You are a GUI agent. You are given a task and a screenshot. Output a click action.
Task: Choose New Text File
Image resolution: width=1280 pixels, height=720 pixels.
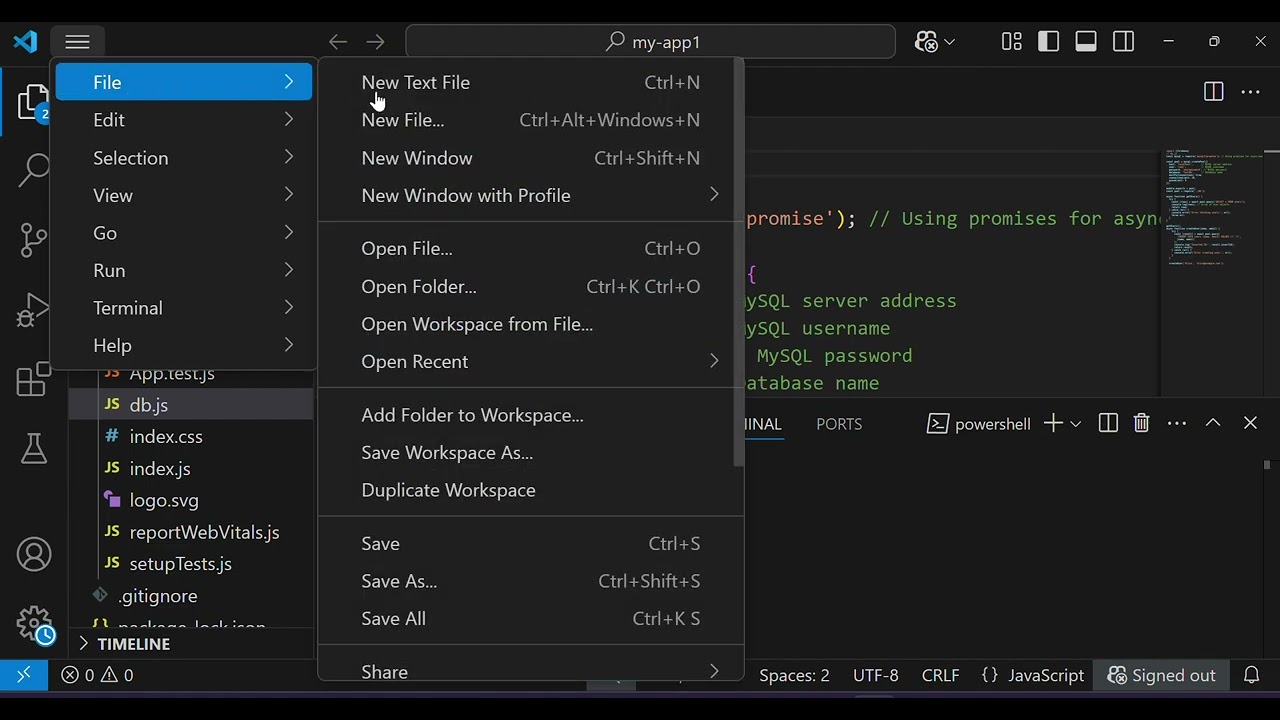click(530, 82)
